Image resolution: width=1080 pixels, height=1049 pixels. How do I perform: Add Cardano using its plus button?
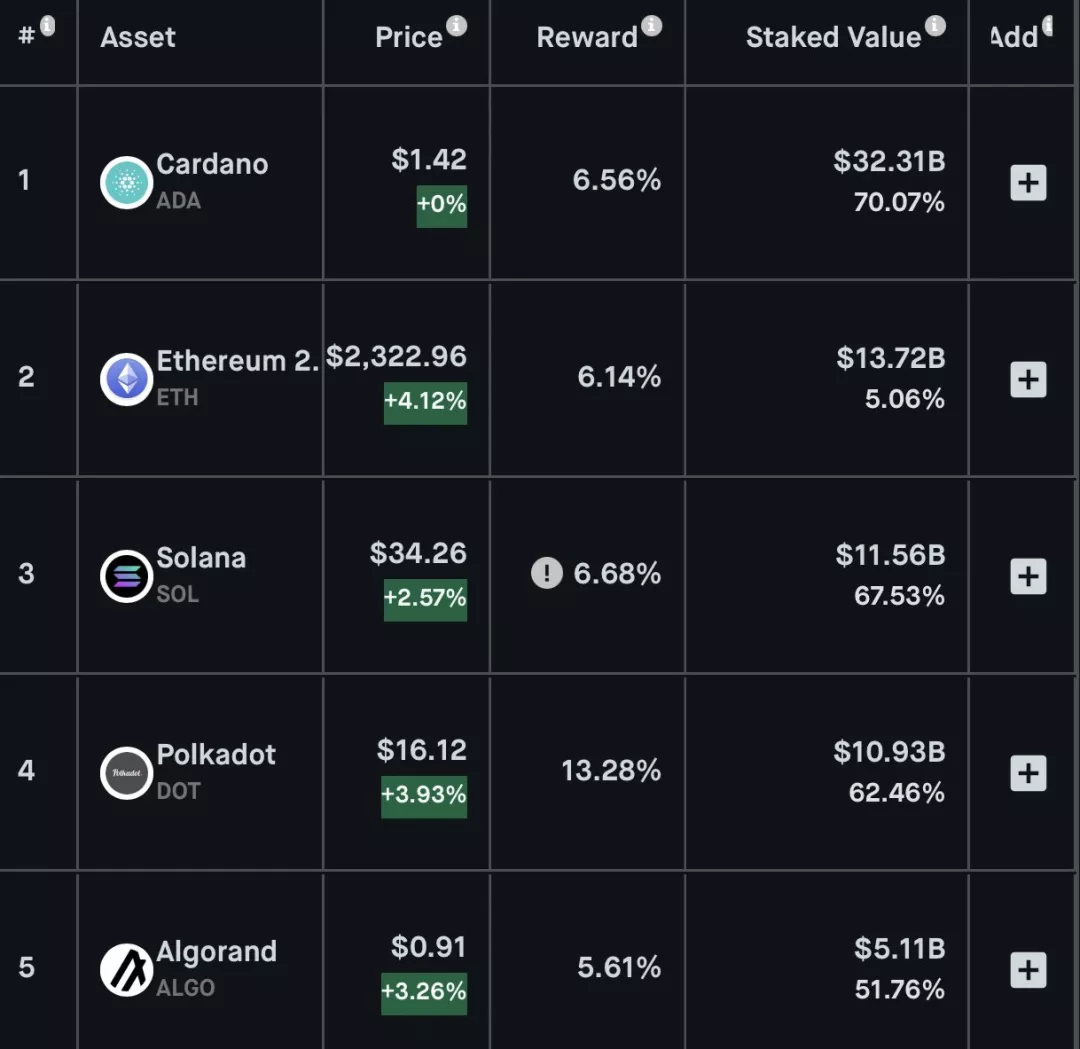pyautogui.click(x=1028, y=184)
